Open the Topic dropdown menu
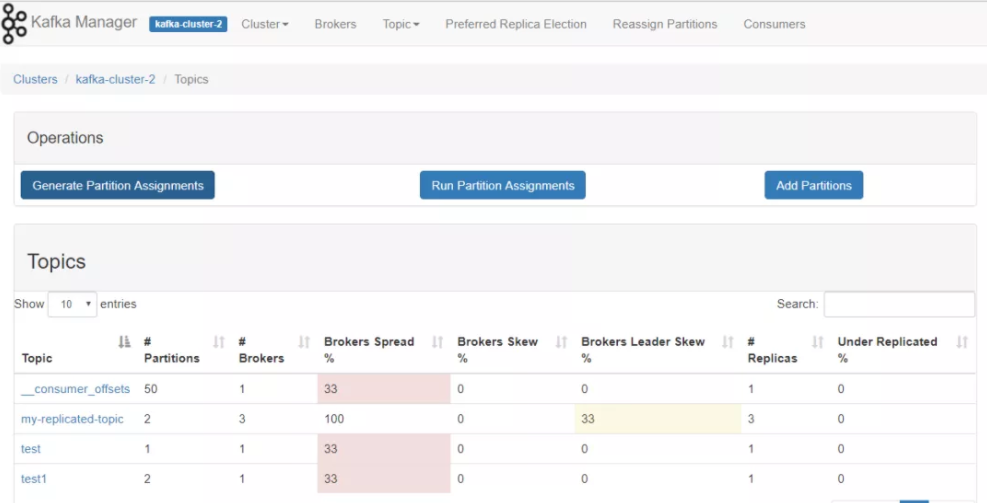This screenshot has width=987, height=503. coord(401,24)
